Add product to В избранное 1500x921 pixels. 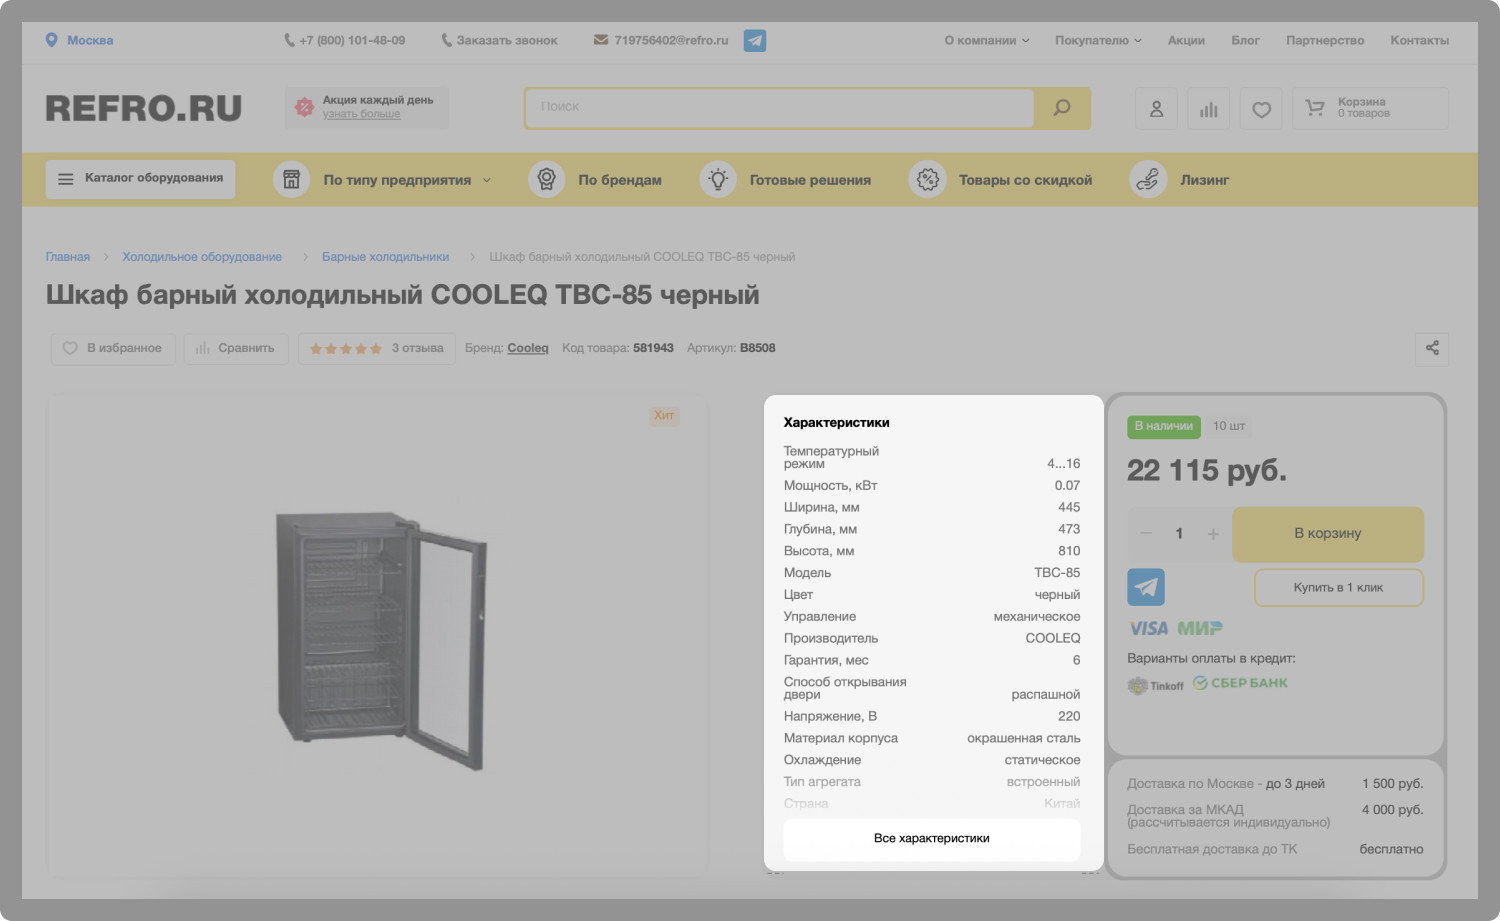click(x=113, y=349)
